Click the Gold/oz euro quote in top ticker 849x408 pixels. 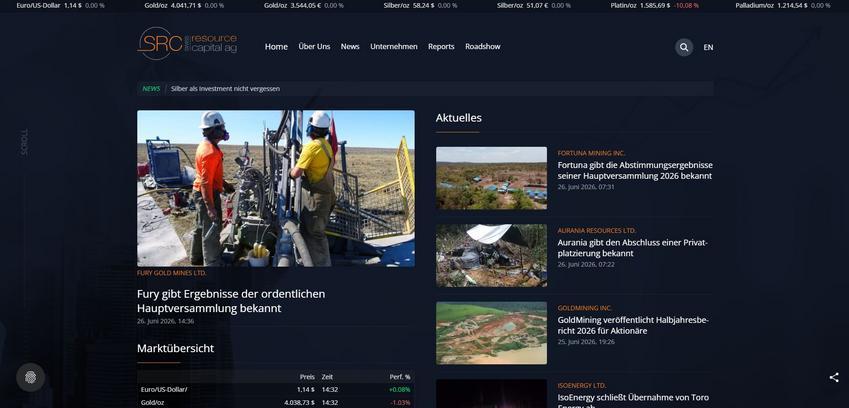(x=304, y=5)
